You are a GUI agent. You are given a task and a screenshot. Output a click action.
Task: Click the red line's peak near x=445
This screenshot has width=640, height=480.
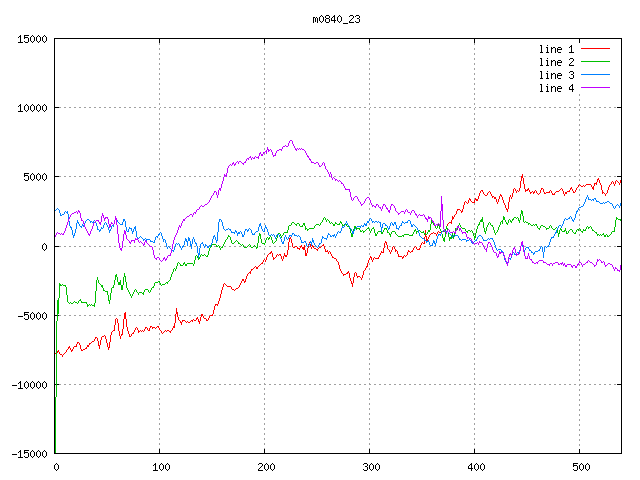click(522, 175)
